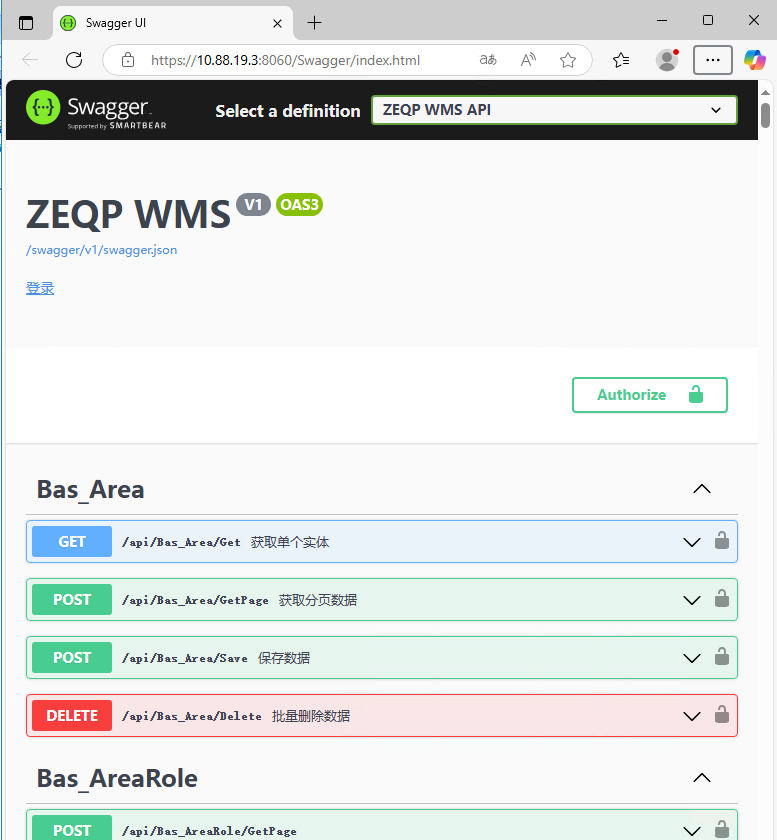Open the /swagger/v1/swagger.json link
This screenshot has height=840, width=777.
(101, 250)
